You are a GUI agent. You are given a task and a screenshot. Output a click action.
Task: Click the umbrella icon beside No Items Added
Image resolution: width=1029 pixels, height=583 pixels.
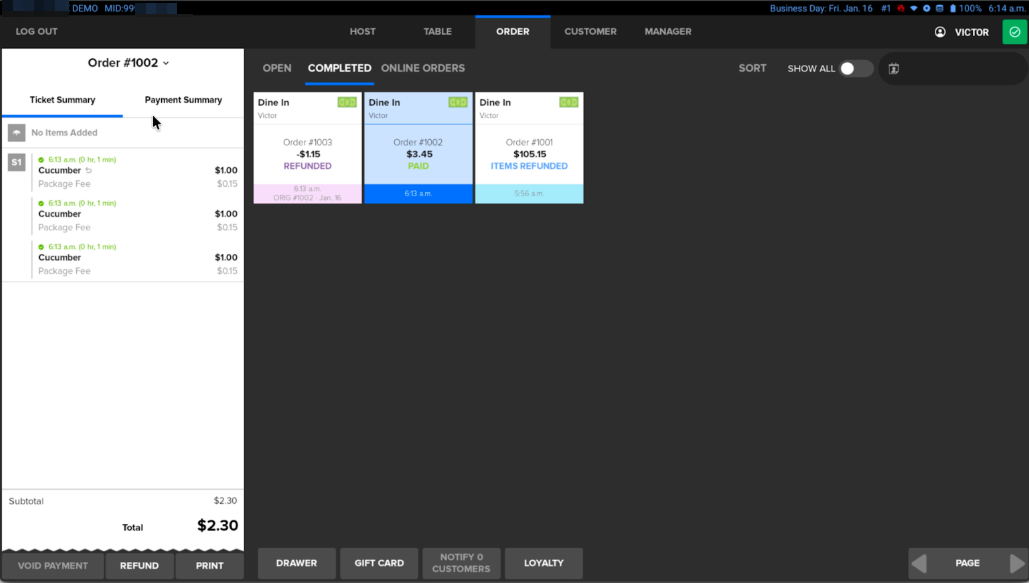pyautogui.click(x=17, y=132)
